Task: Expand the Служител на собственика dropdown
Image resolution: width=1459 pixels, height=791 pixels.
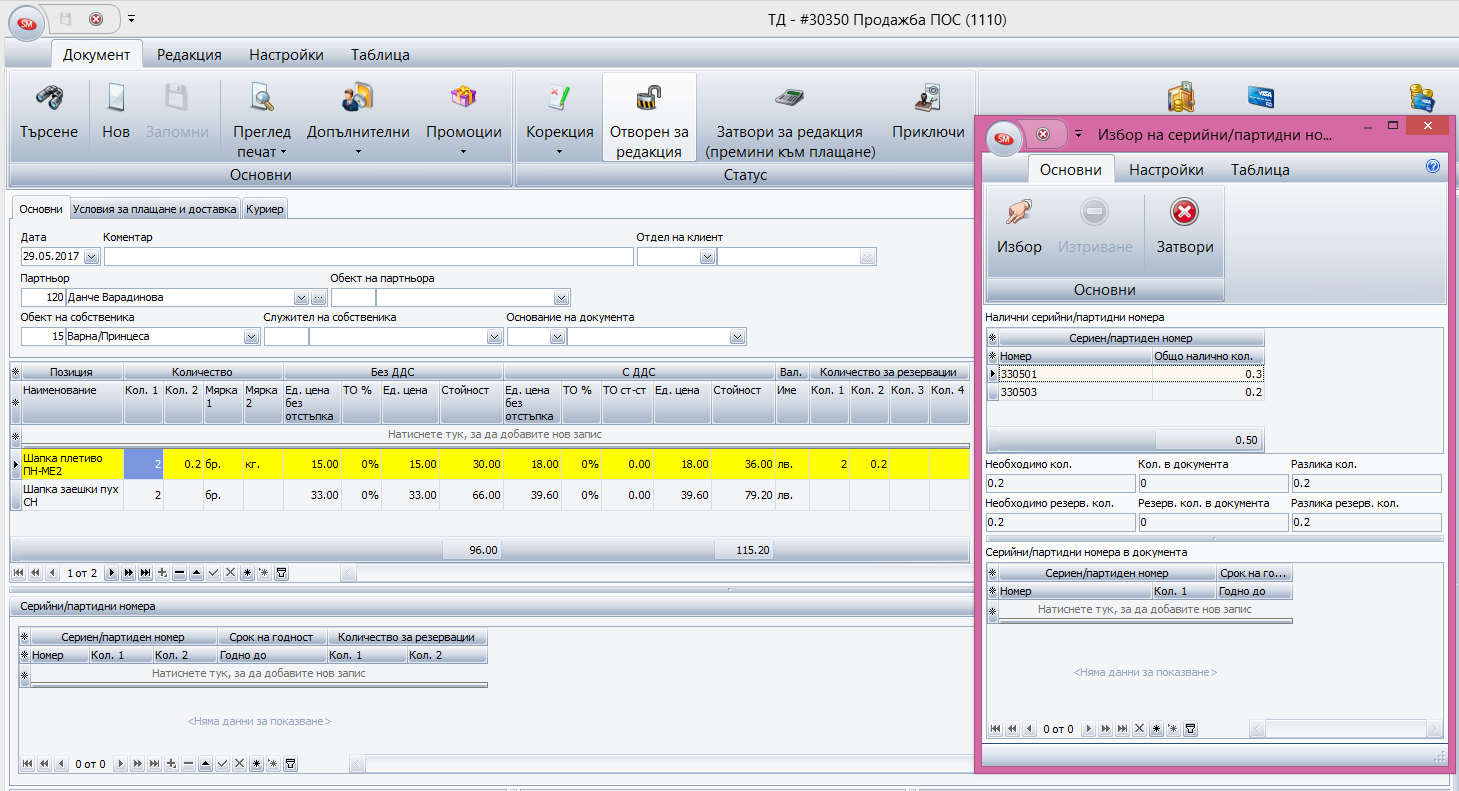Action: 494,337
